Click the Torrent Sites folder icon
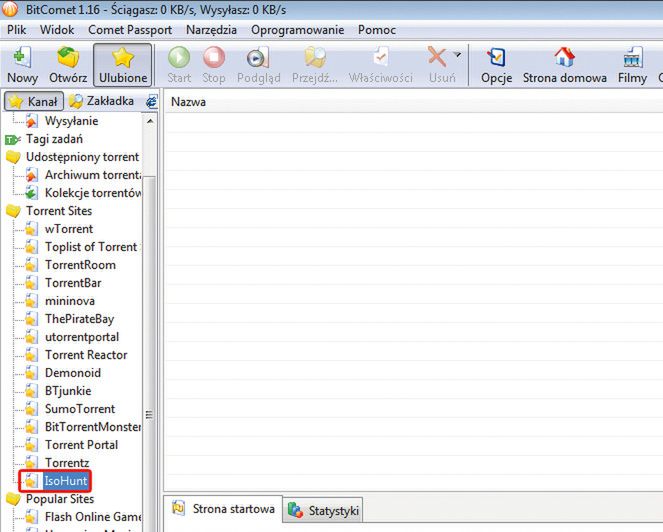663x532 pixels. pos(13,211)
